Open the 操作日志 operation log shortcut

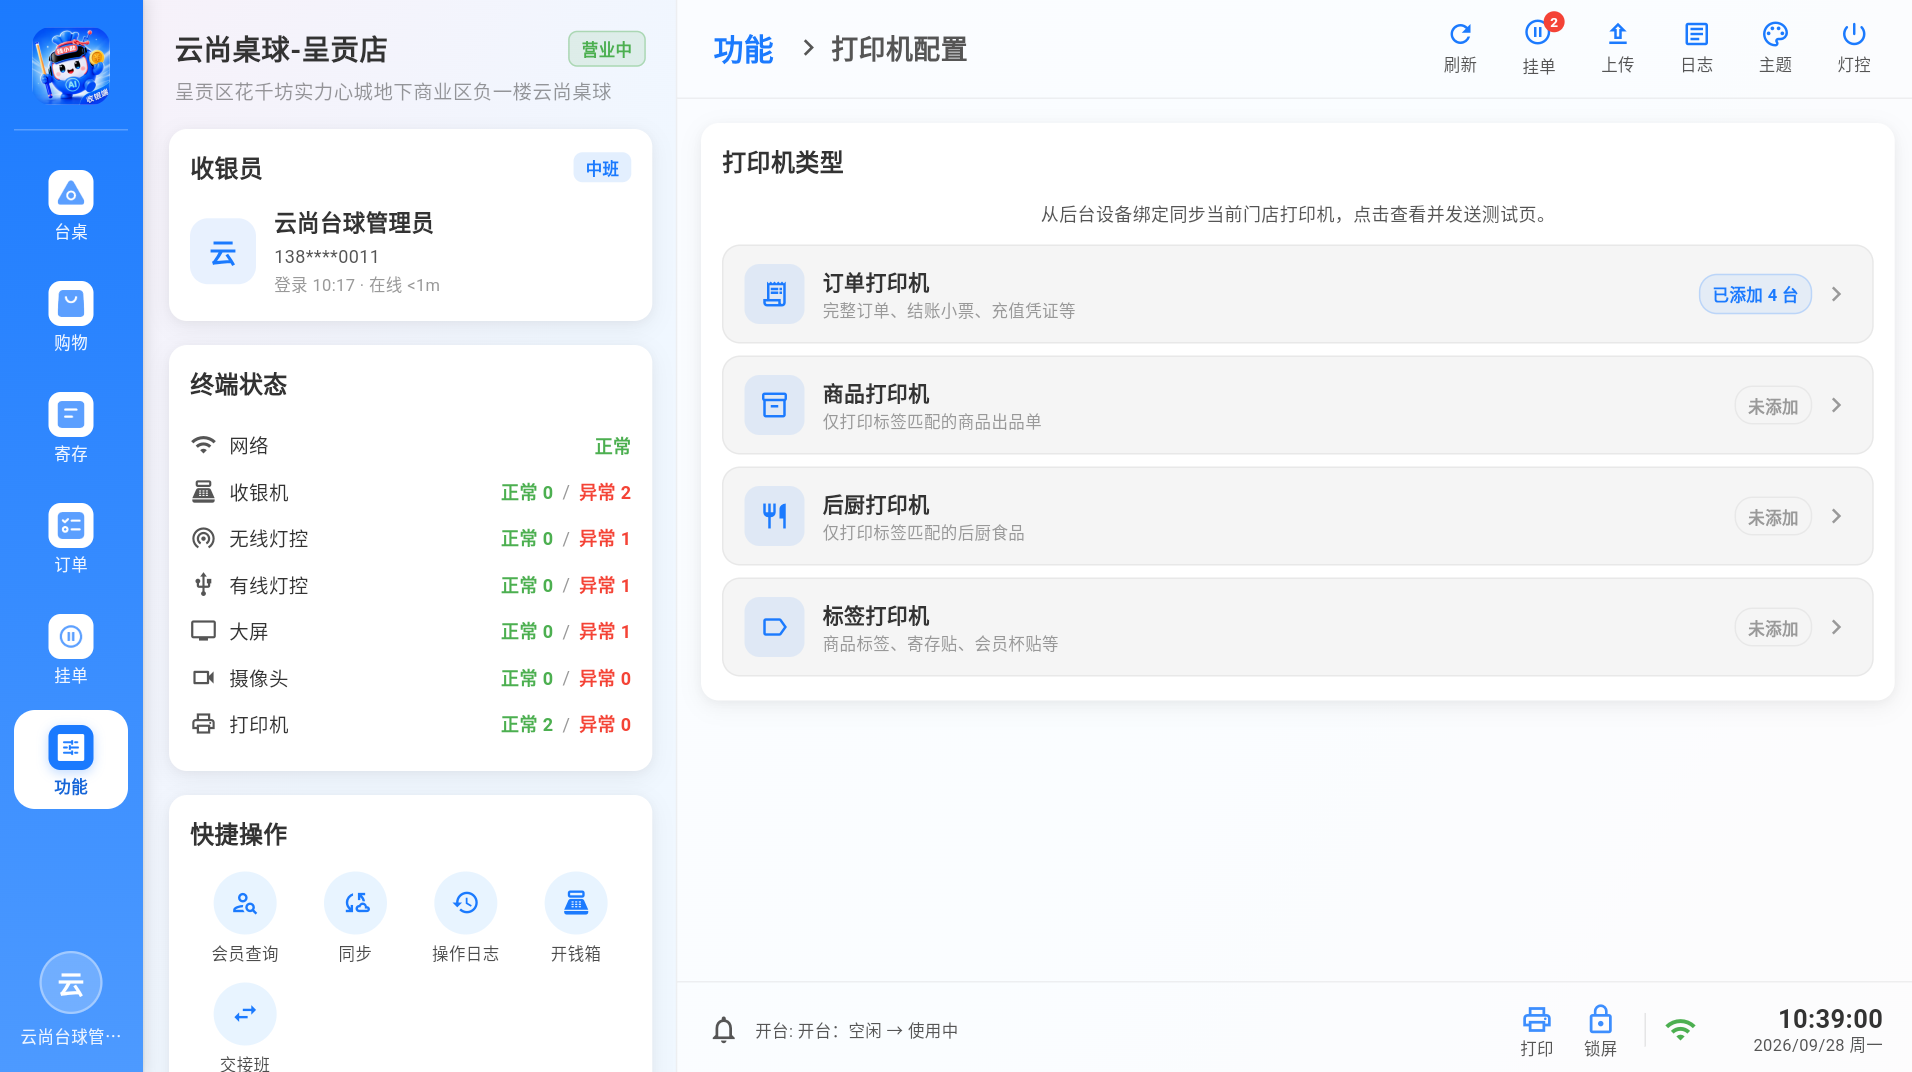point(465,918)
